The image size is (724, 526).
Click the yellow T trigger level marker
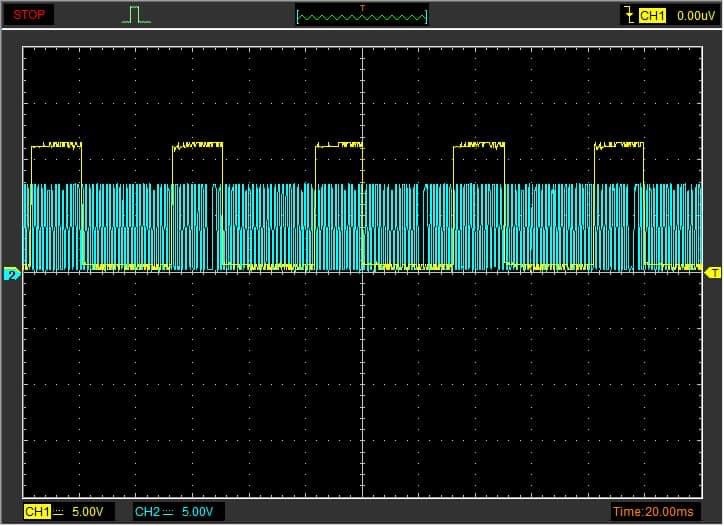713,273
